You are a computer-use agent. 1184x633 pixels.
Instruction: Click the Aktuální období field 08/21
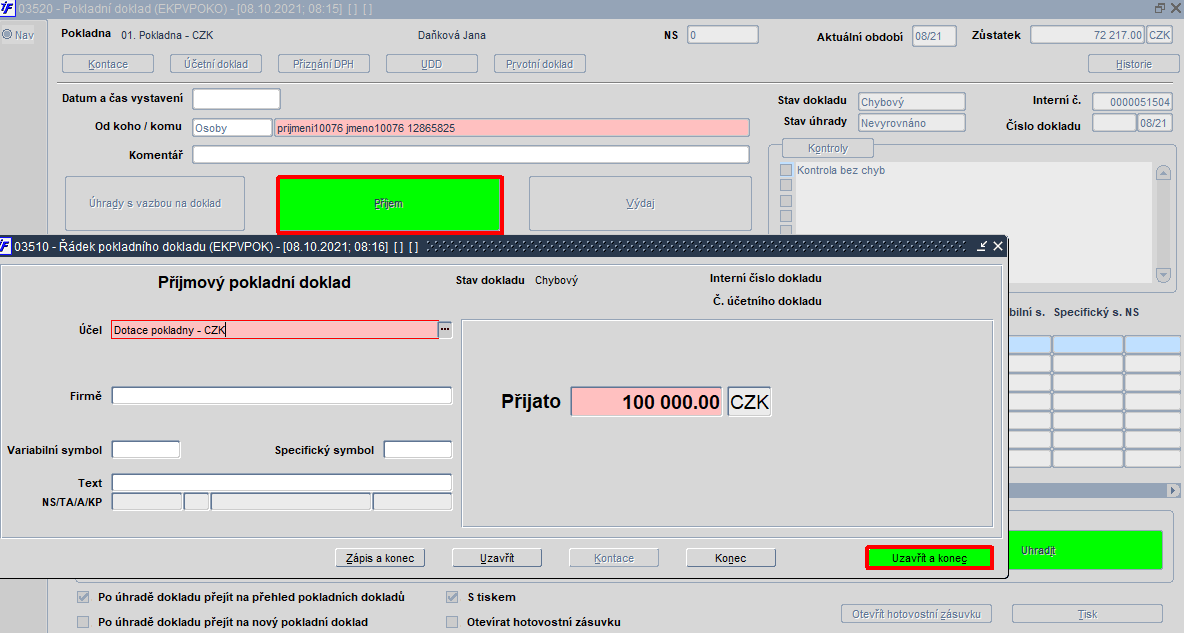coord(934,36)
